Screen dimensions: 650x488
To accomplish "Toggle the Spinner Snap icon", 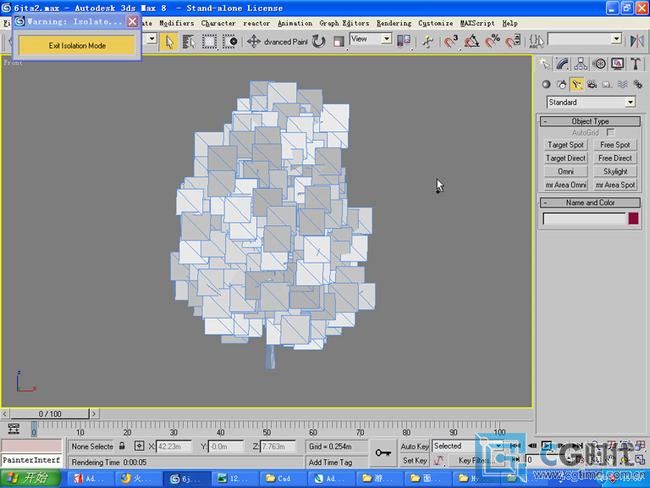I will pyautogui.click(x=513, y=41).
